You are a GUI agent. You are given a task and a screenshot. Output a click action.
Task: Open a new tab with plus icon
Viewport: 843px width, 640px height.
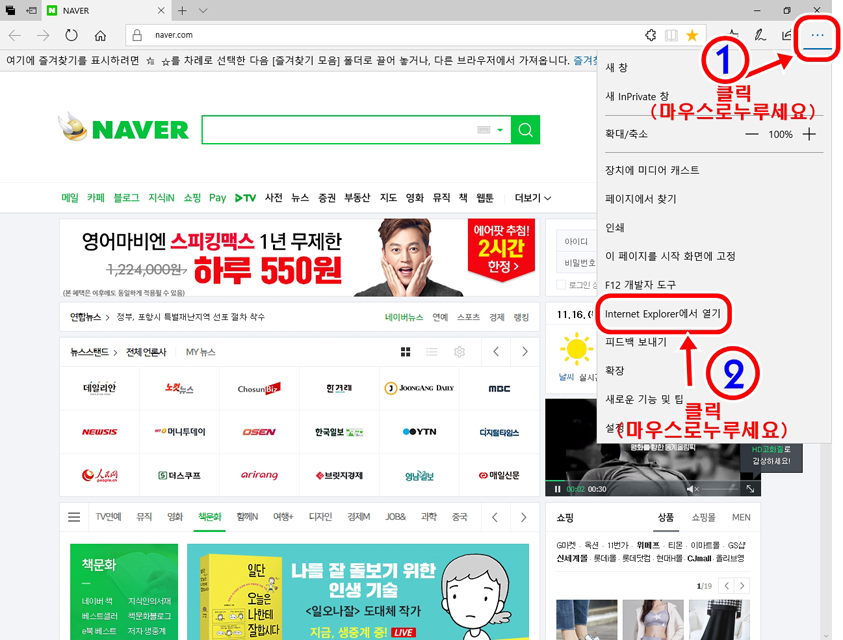pos(182,10)
